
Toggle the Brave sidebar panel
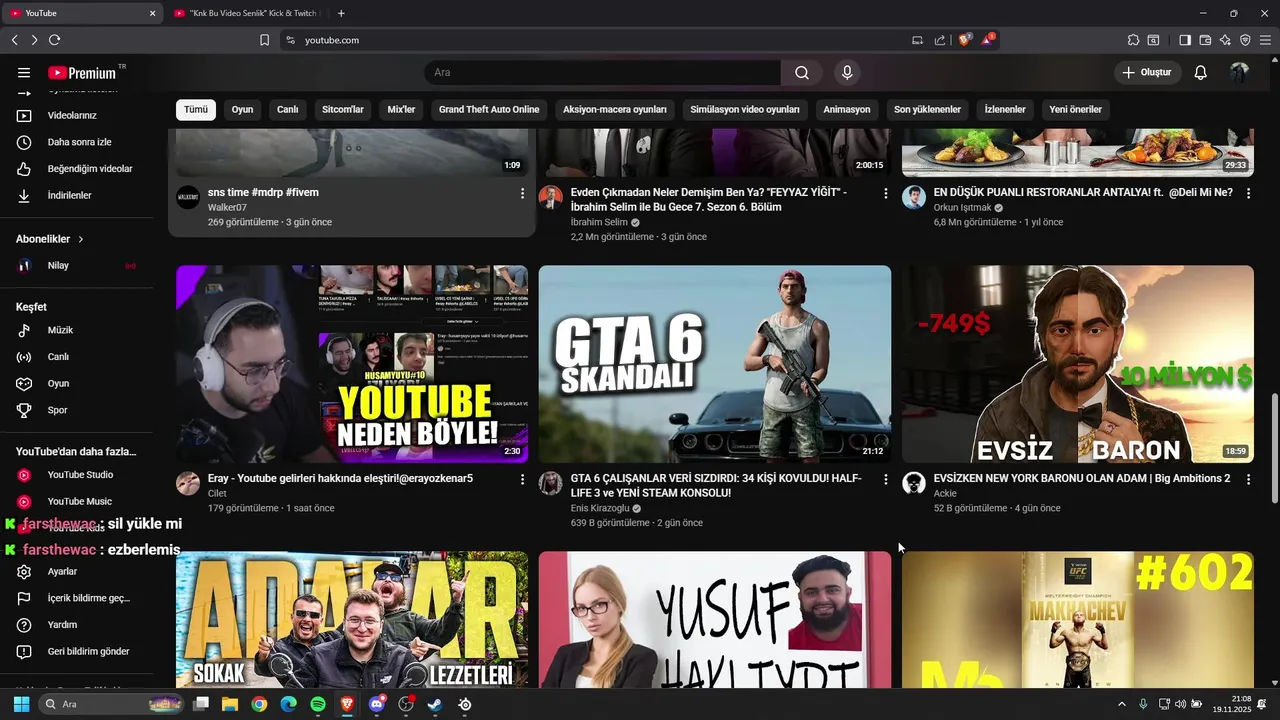(x=1185, y=40)
